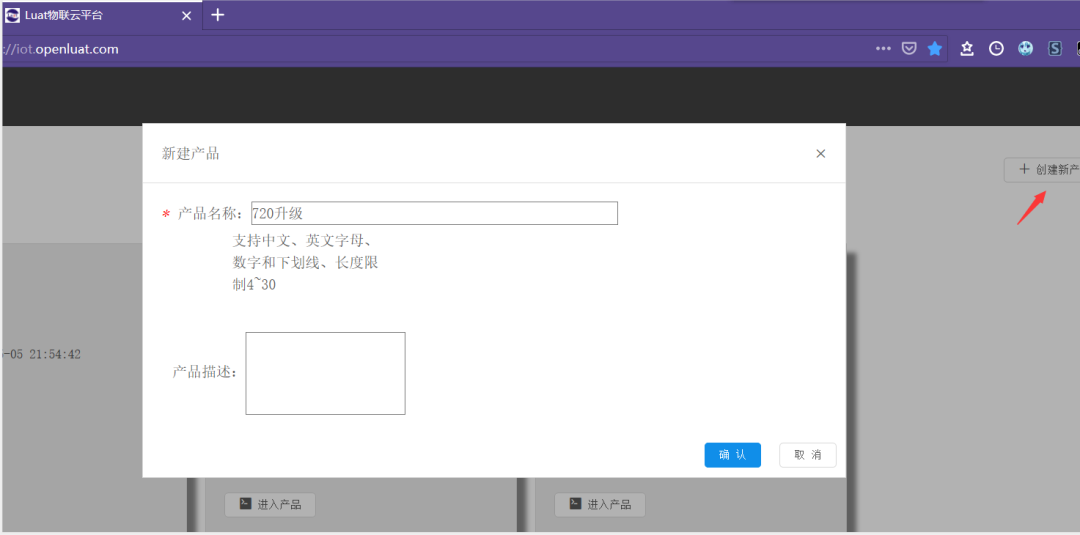This screenshot has width=1080, height=535.
Task: Click the 确认 confirm button
Action: click(x=732, y=455)
